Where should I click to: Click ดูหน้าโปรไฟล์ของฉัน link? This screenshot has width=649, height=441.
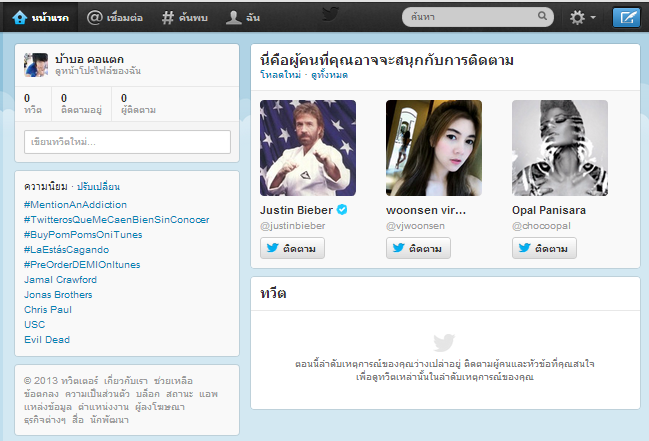point(98,71)
